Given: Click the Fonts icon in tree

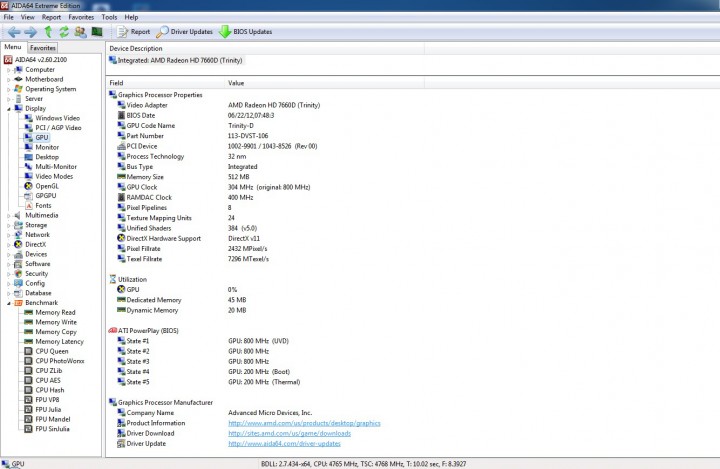Looking at the screenshot, I should [28, 205].
